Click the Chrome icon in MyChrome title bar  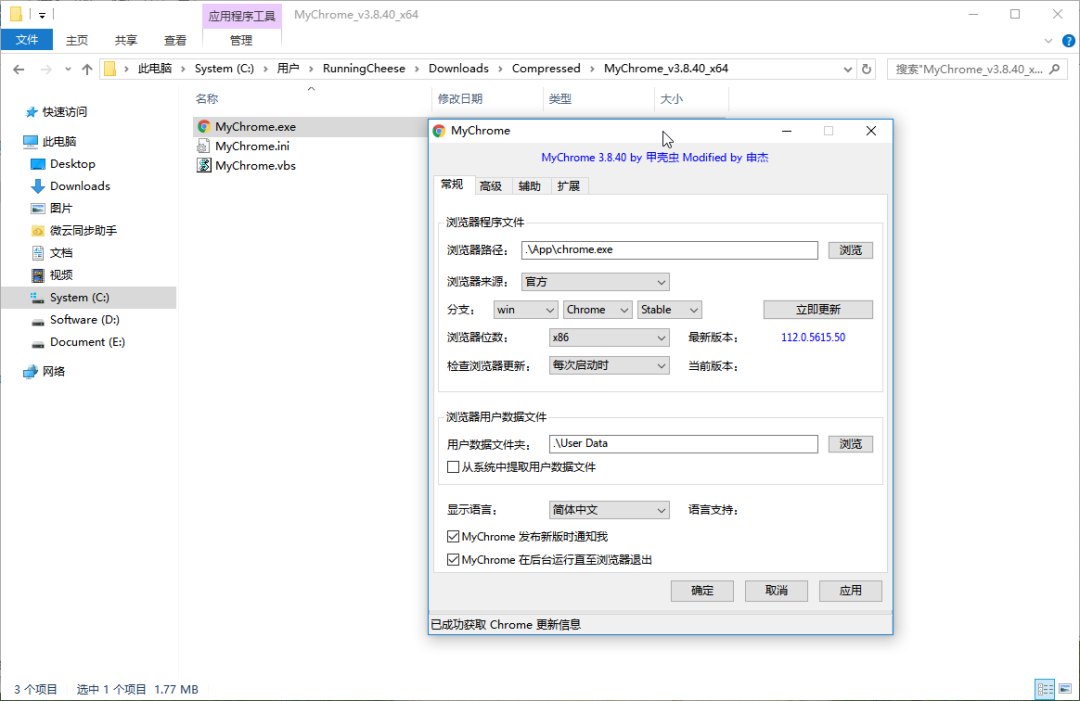click(x=439, y=131)
